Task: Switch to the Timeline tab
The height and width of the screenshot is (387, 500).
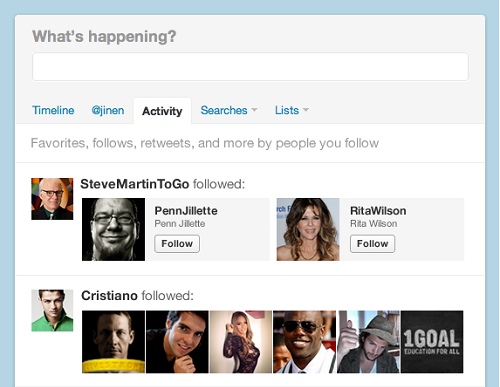Action: tap(53, 110)
